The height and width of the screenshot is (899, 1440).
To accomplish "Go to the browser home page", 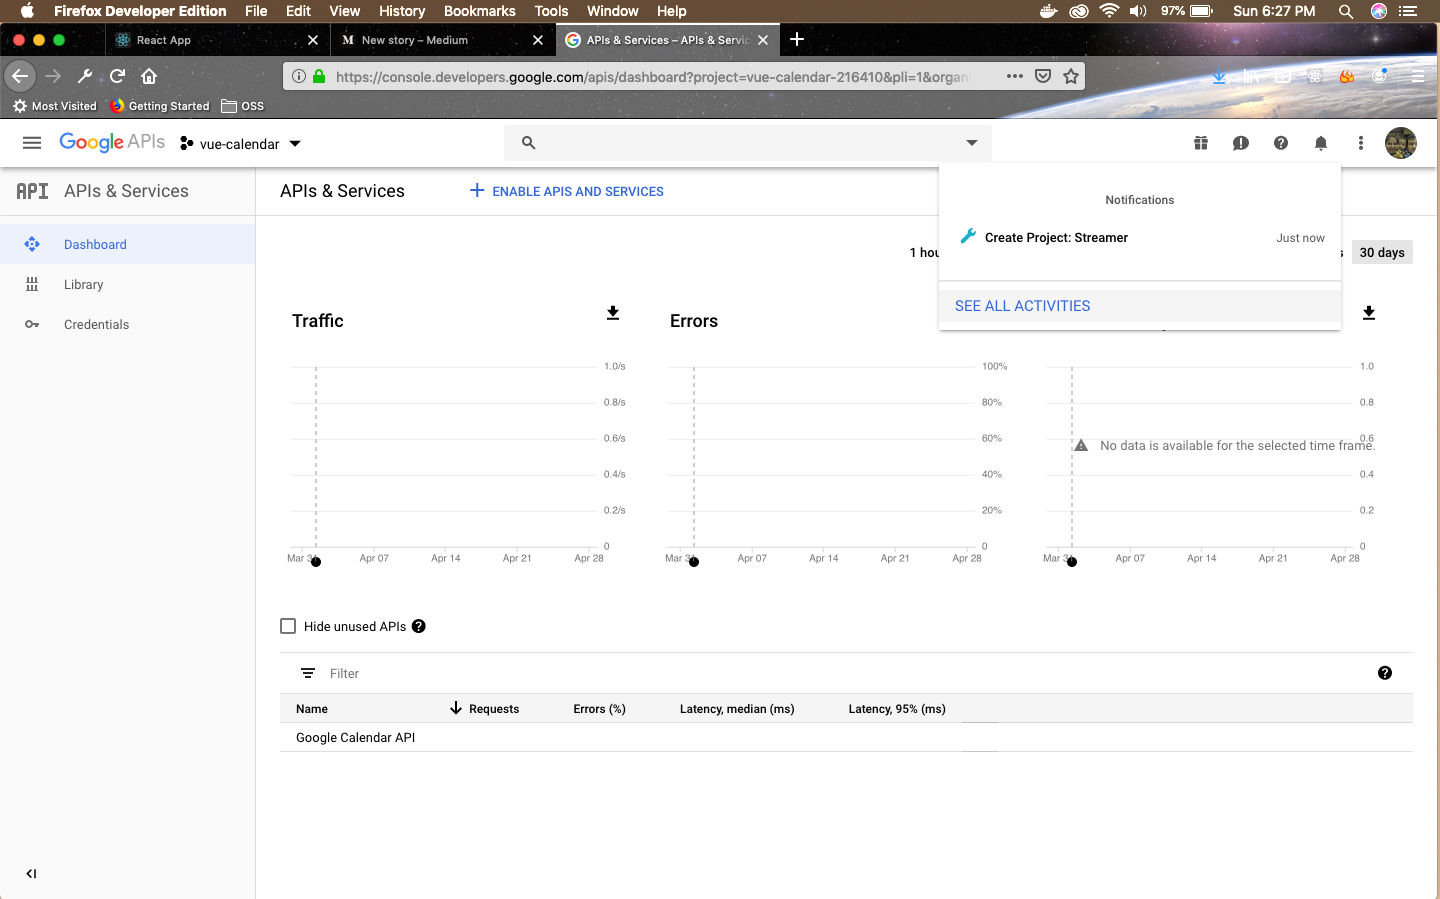I will pyautogui.click(x=149, y=76).
